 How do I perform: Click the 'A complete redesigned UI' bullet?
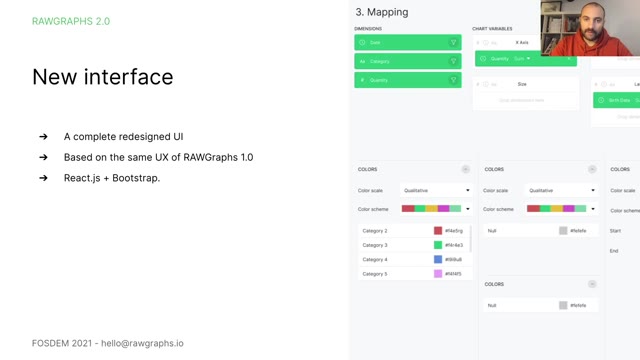coord(123,136)
